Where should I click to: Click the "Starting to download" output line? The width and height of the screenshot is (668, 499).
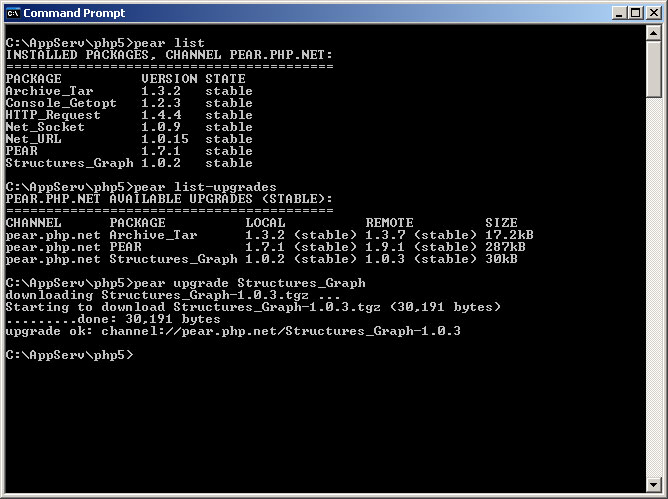[x=253, y=307]
